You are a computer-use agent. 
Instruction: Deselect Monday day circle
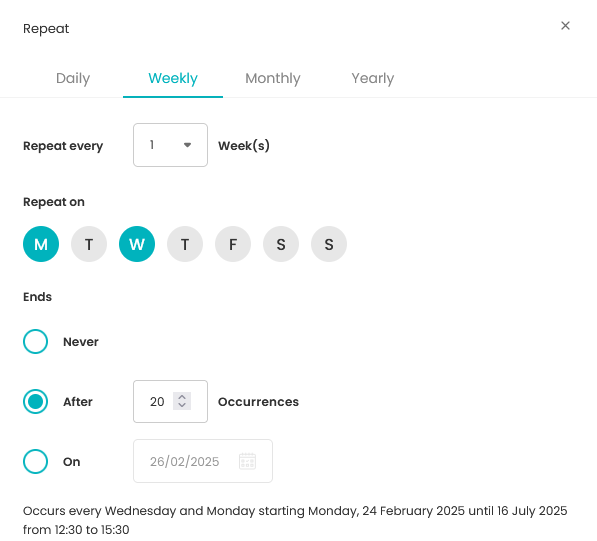tap(41, 244)
